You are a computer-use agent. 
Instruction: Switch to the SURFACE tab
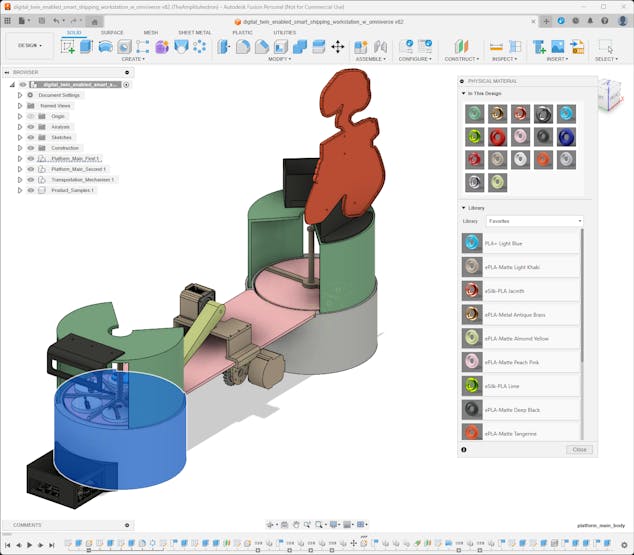pos(112,32)
